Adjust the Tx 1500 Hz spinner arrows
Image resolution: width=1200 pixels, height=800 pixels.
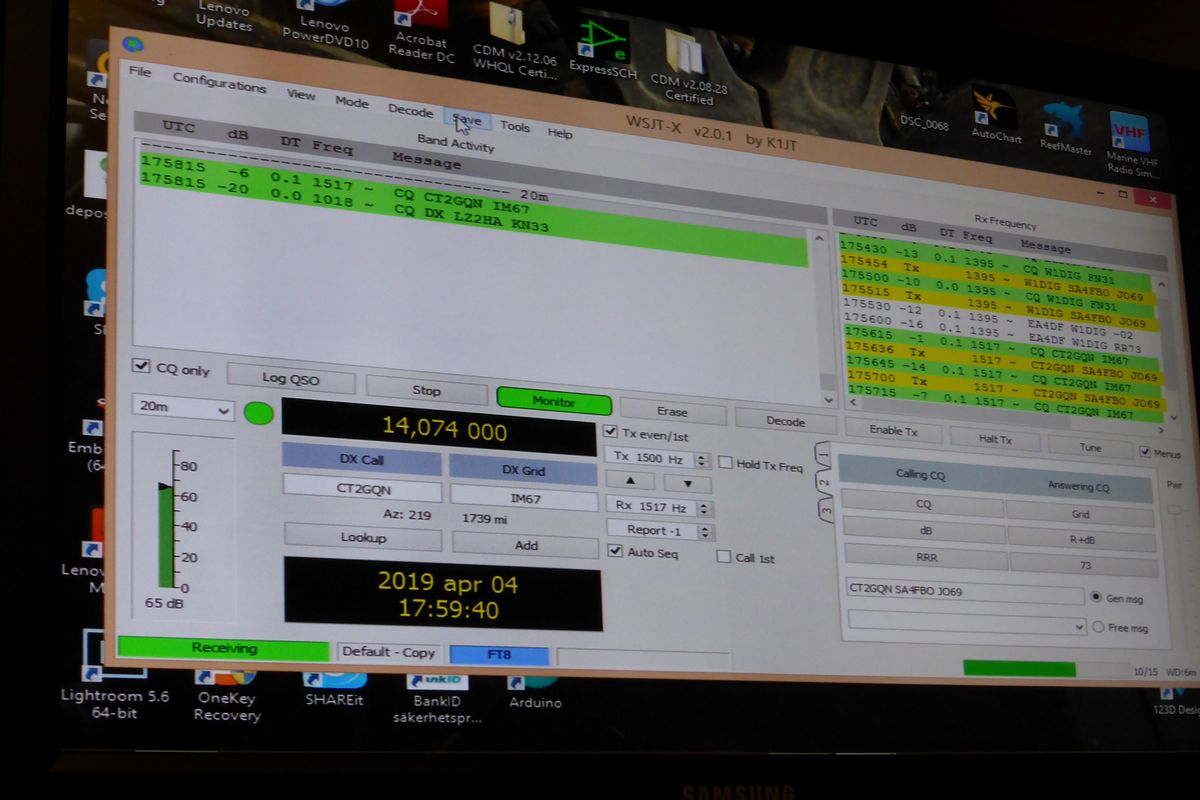click(x=703, y=459)
